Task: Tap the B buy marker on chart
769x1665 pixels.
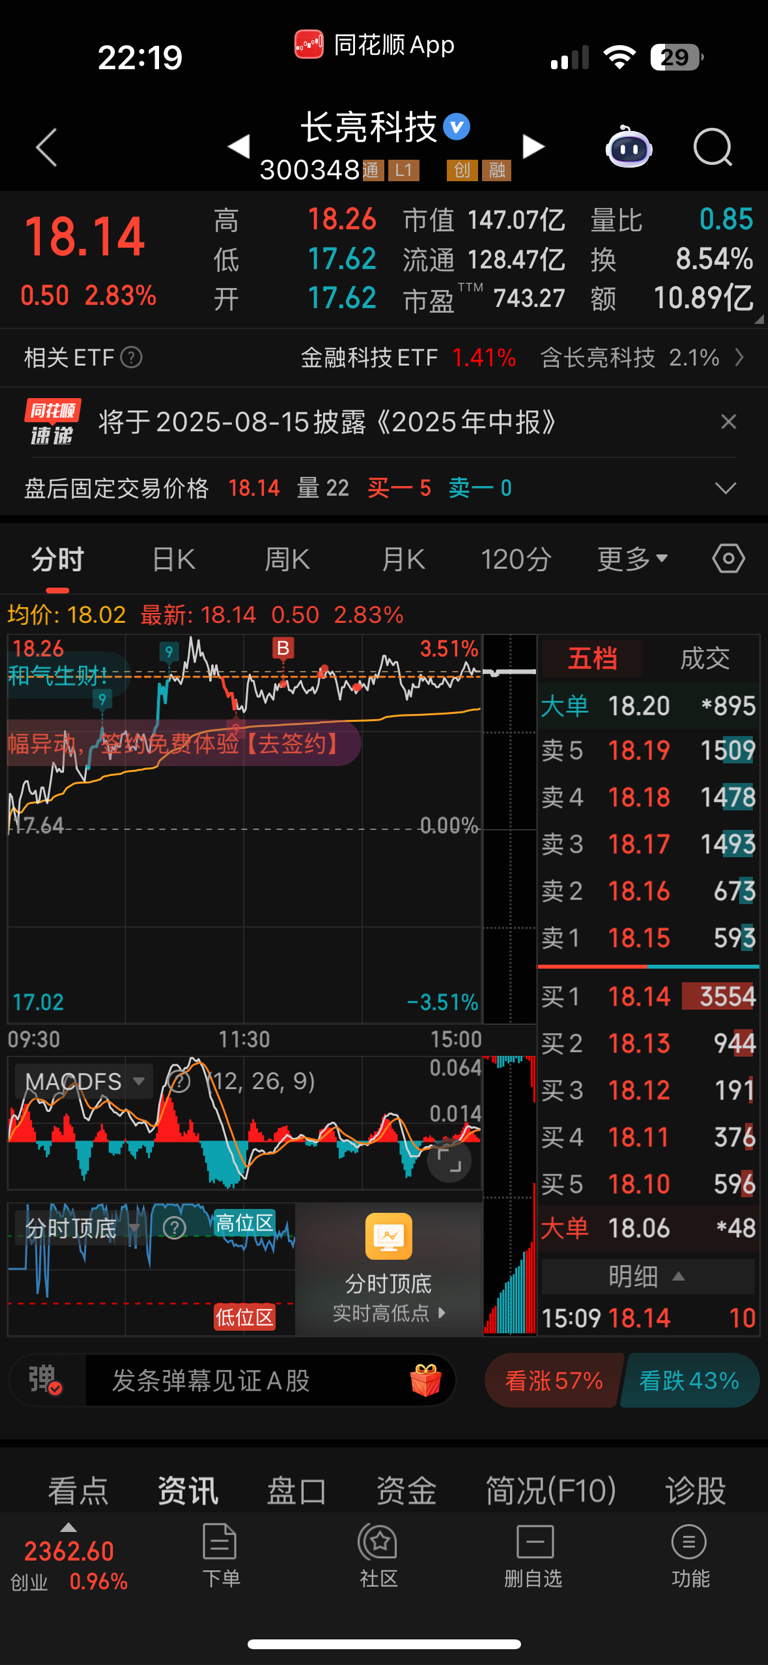Action: (x=283, y=648)
